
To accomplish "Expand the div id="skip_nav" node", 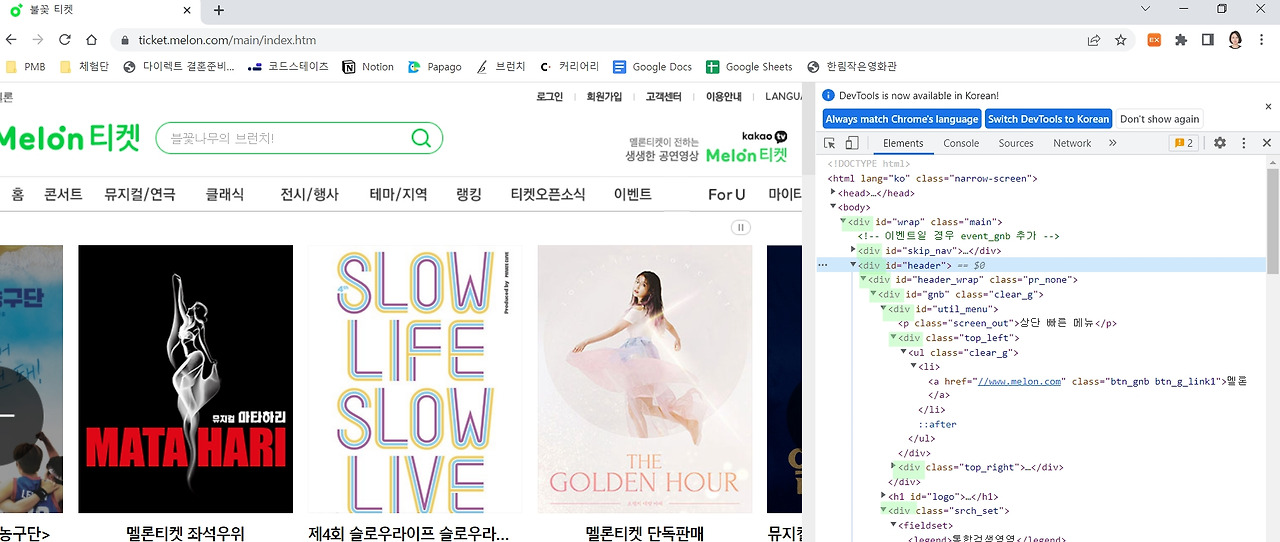I will tap(853, 250).
